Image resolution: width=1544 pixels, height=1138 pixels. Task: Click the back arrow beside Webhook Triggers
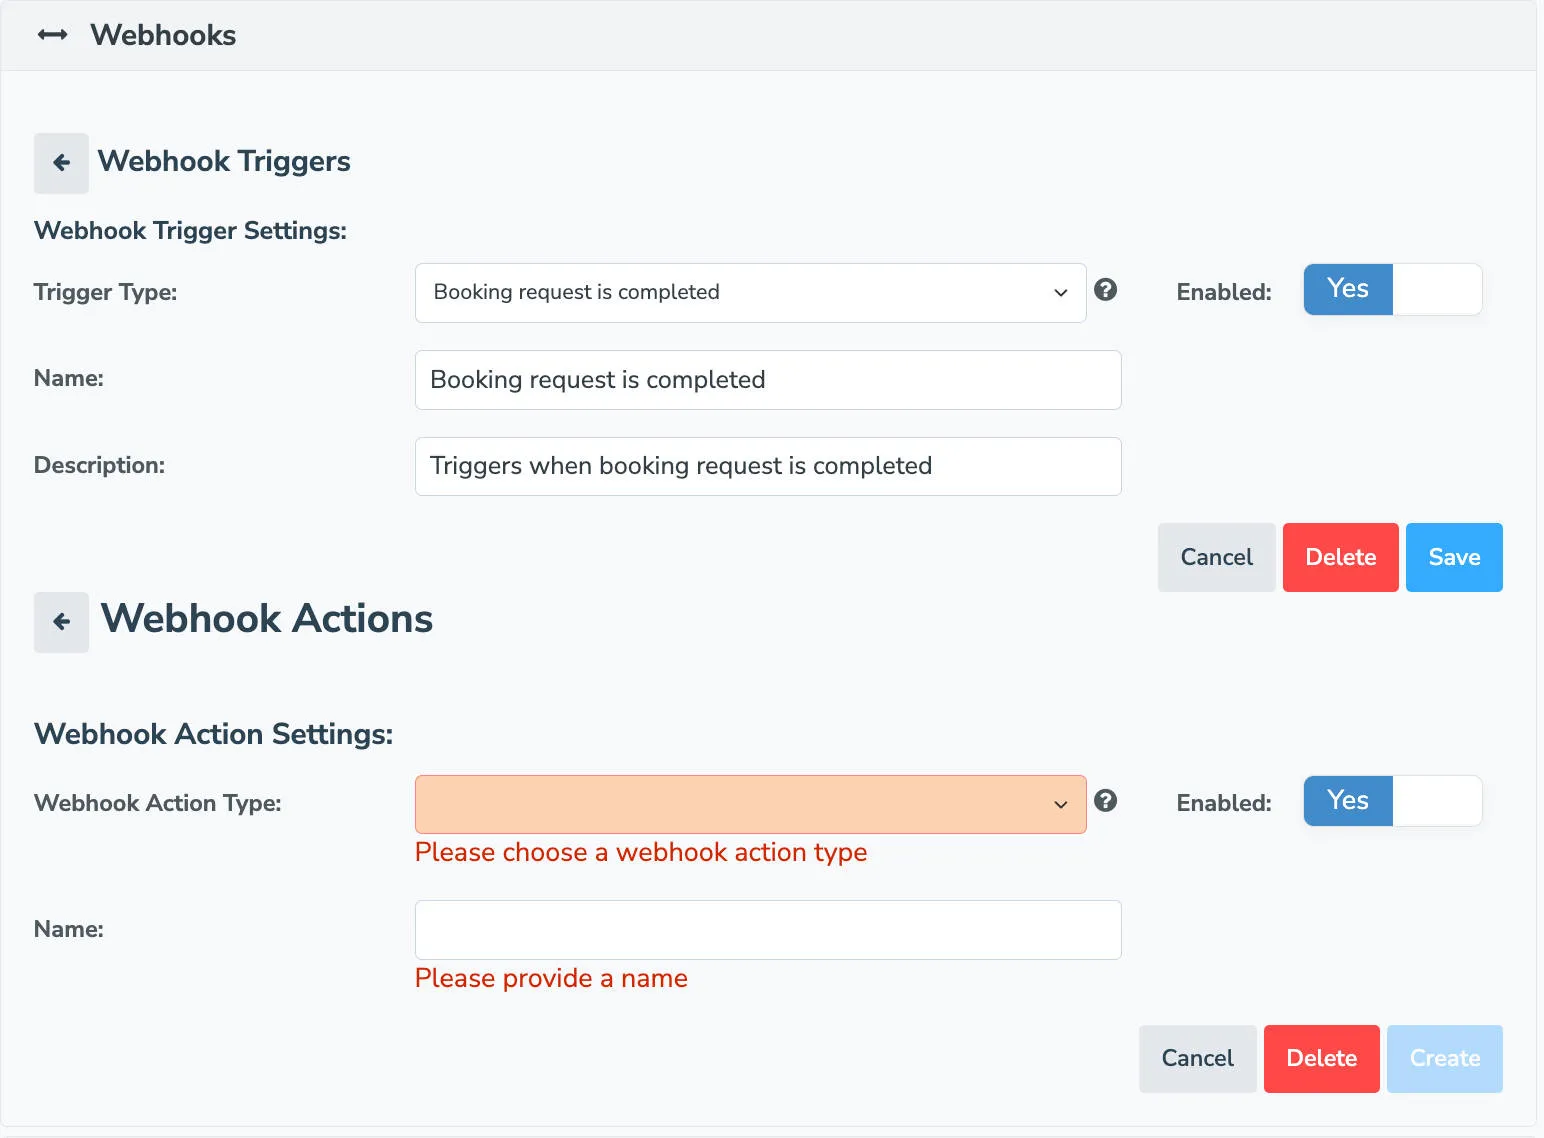pos(61,162)
